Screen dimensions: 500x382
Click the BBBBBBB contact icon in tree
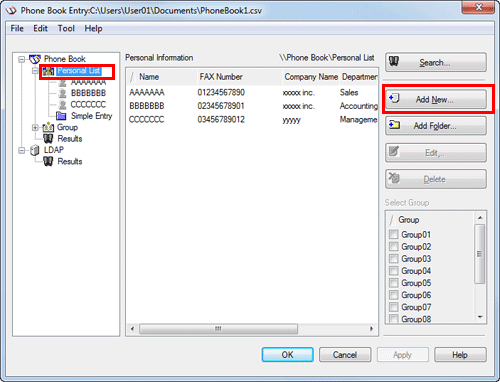[62, 93]
